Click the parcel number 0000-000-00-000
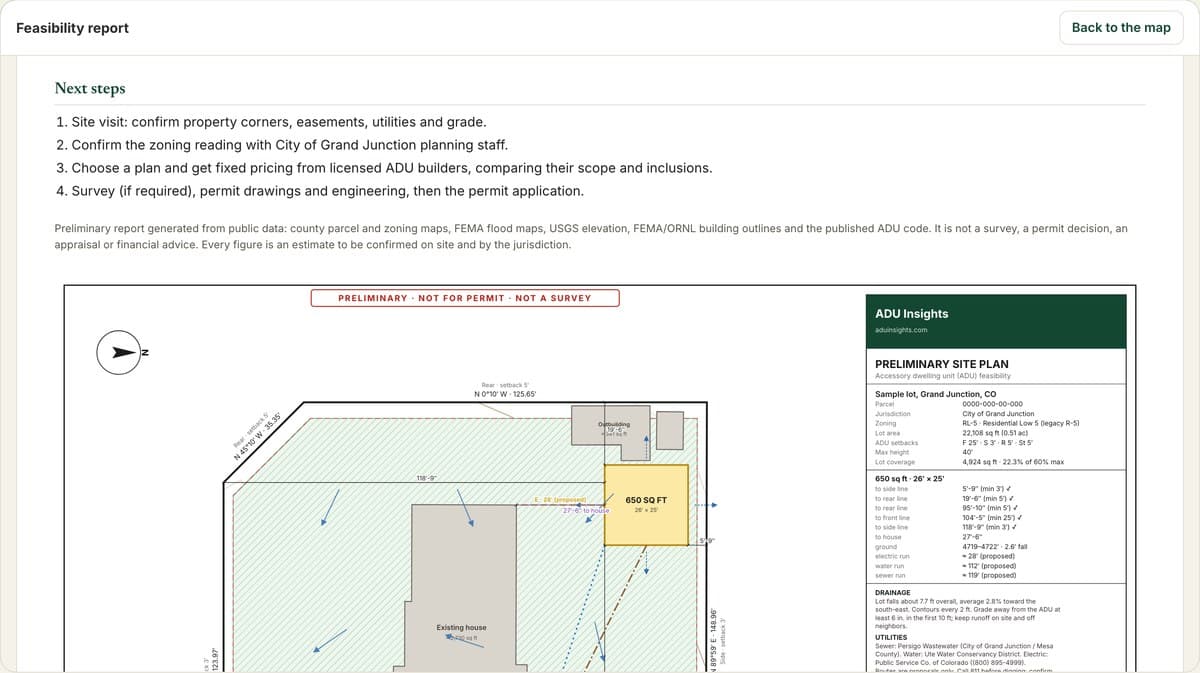 click(x=992, y=404)
